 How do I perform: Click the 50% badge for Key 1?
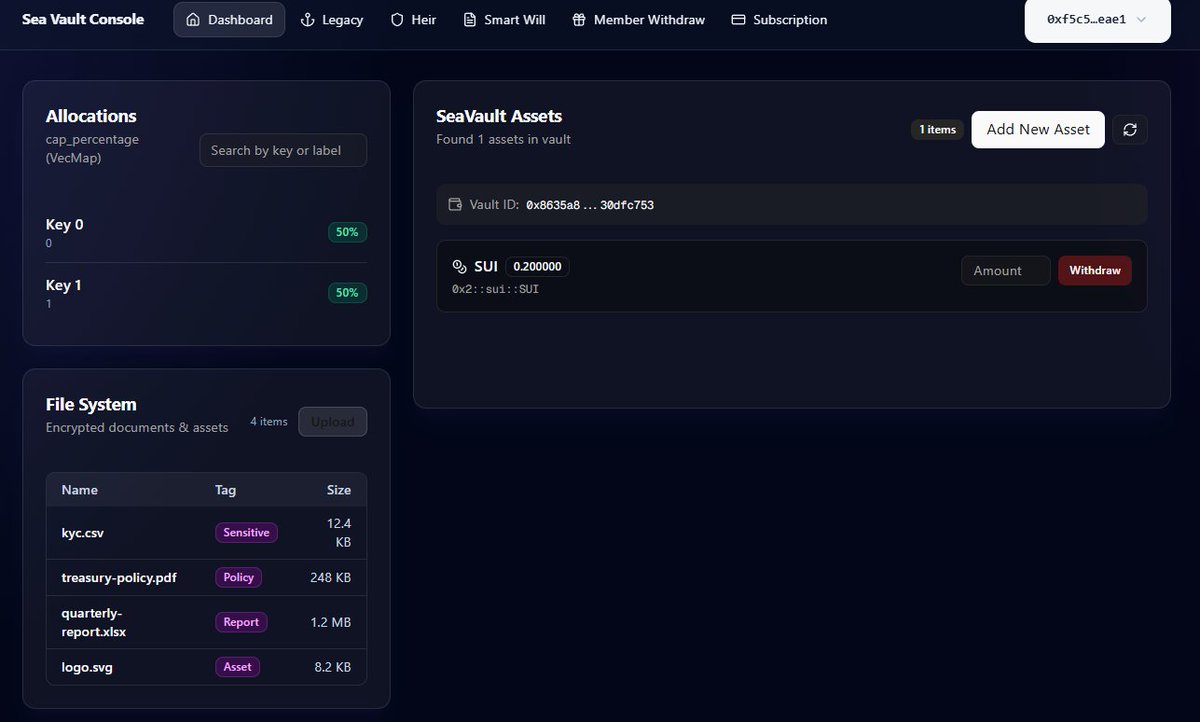coord(347,293)
